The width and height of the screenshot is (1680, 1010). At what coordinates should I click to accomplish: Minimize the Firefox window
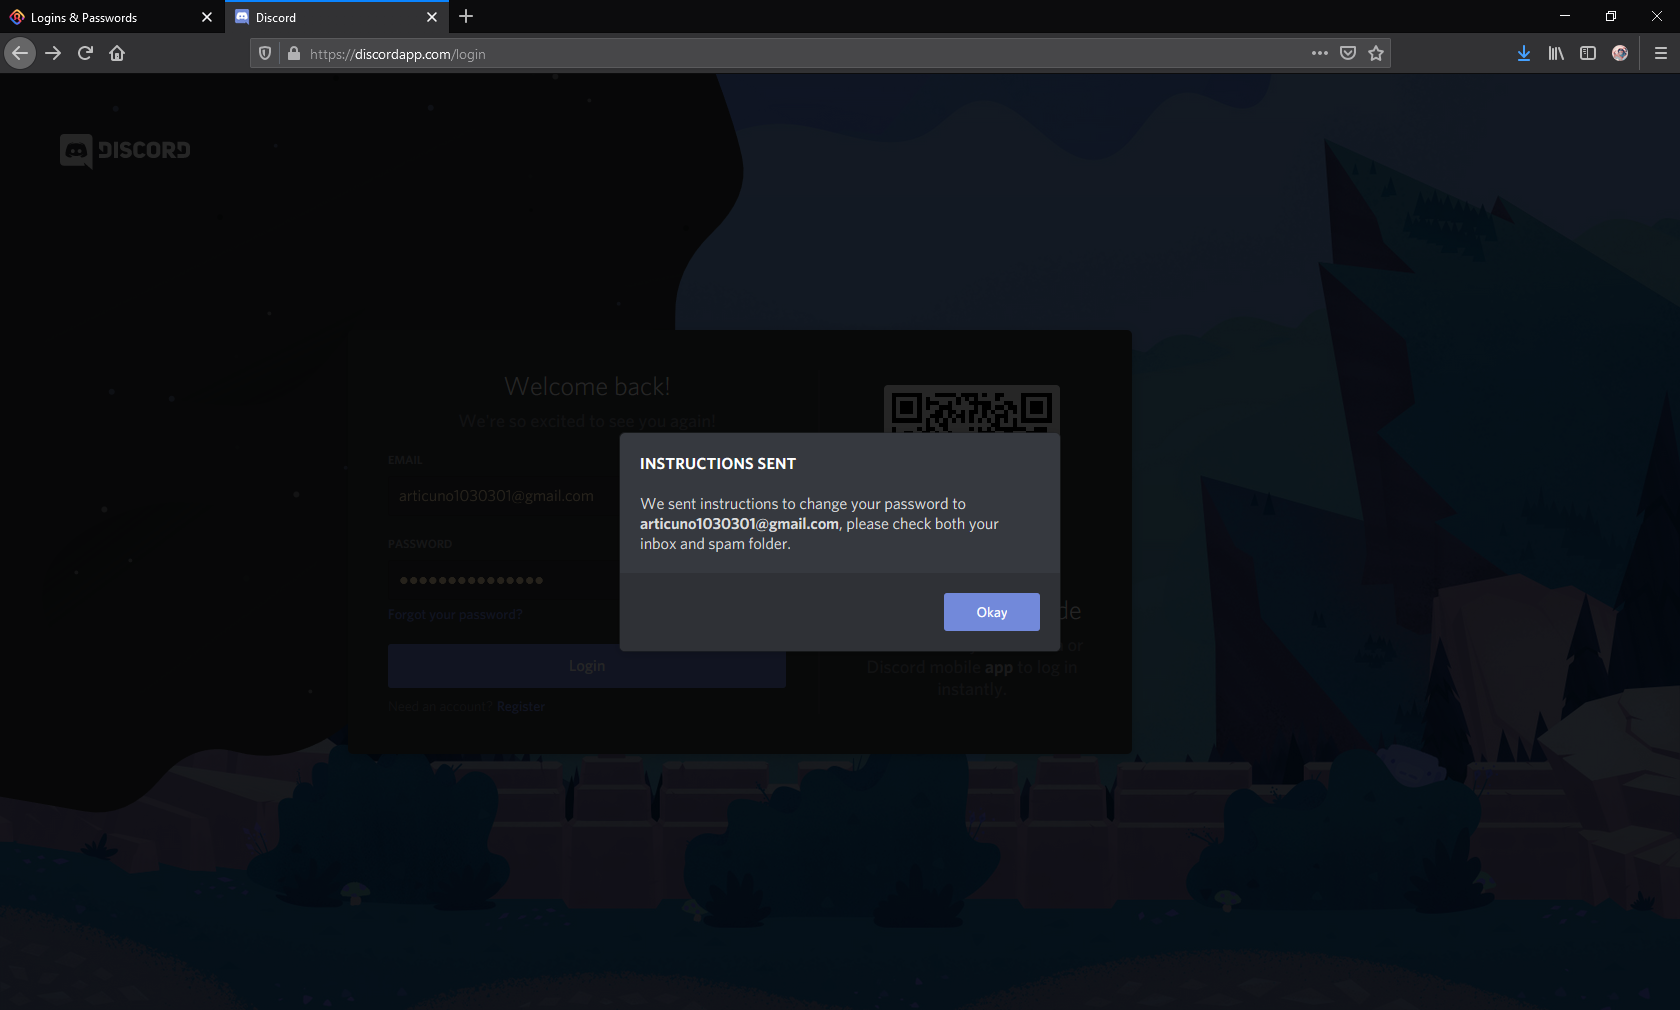(1565, 16)
